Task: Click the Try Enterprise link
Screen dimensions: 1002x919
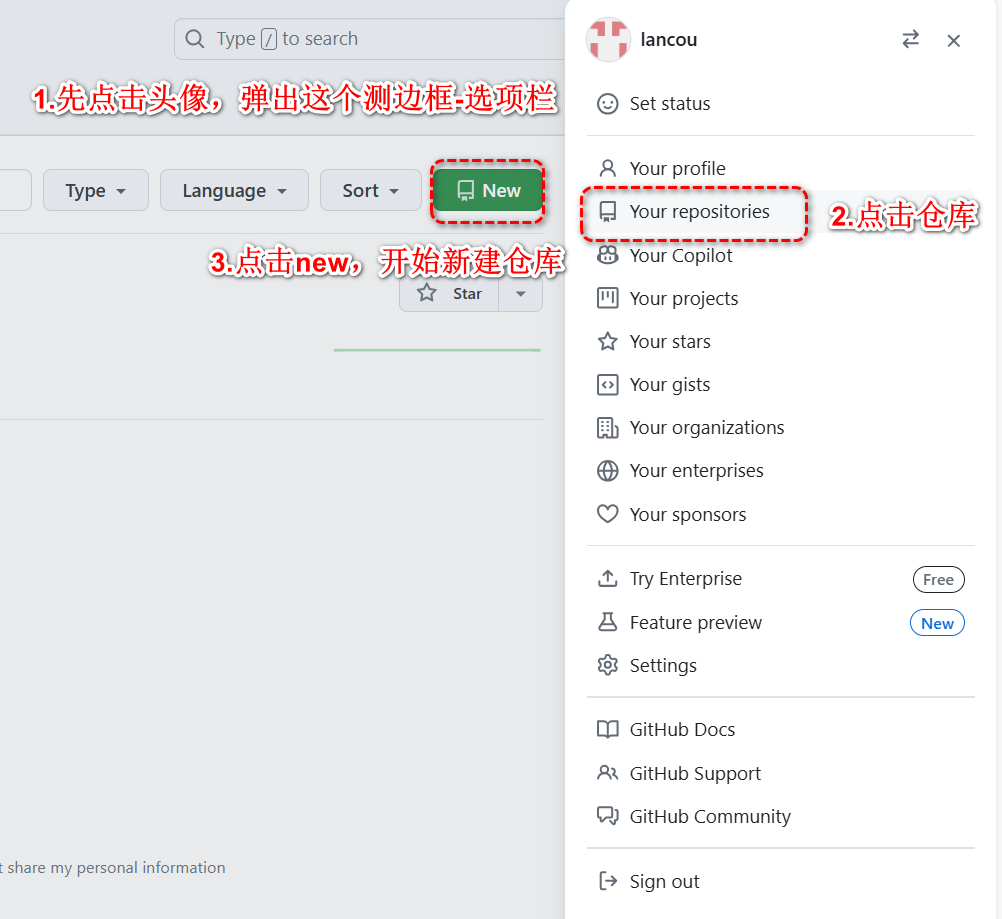Action: (x=686, y=578)
